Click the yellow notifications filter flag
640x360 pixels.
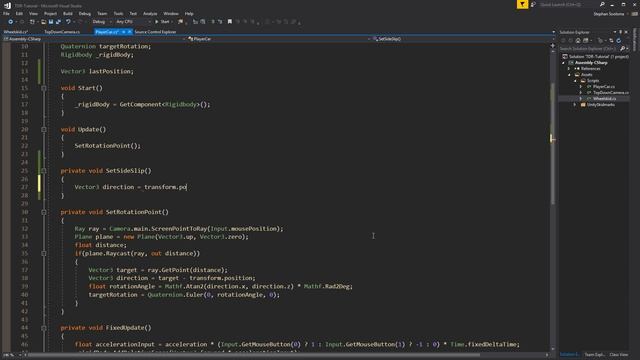(522, 4)
